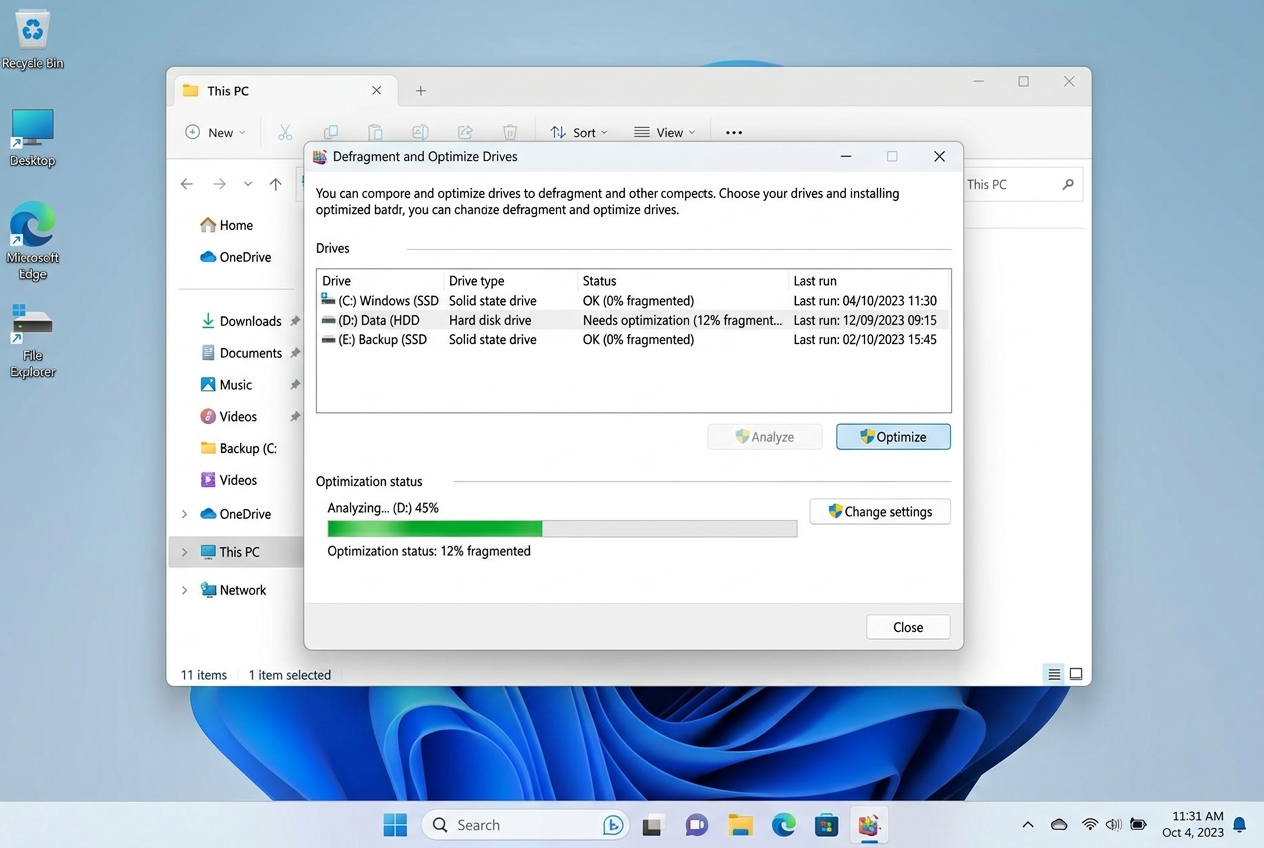The image size is (1264, 848).
Task: Open pinned Videos in the sidebar
Action: click(229, 417)
